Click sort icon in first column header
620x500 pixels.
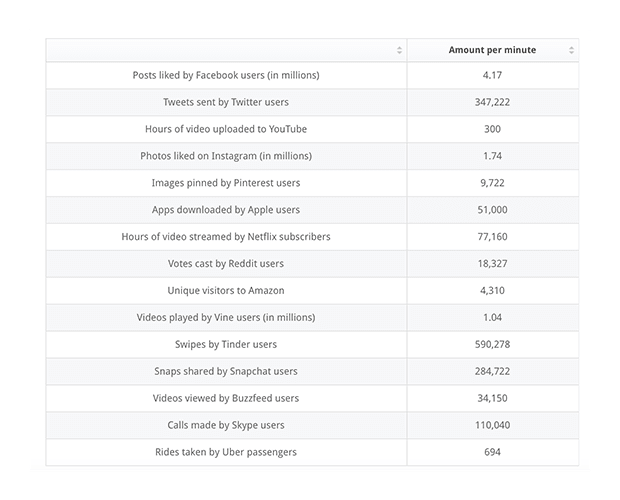pos(399,50)
